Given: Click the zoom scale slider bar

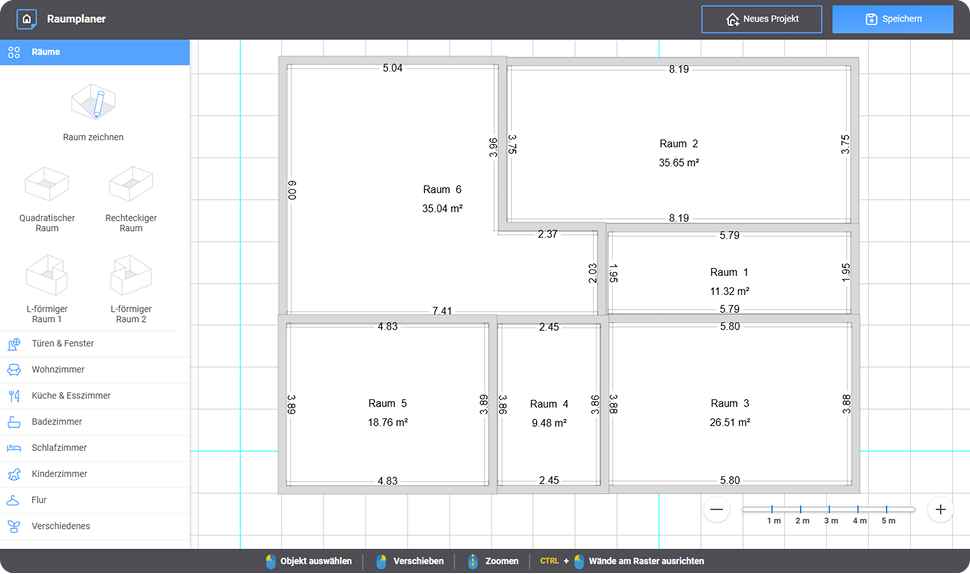Looking at the screenshot, I should pos(828,510).
